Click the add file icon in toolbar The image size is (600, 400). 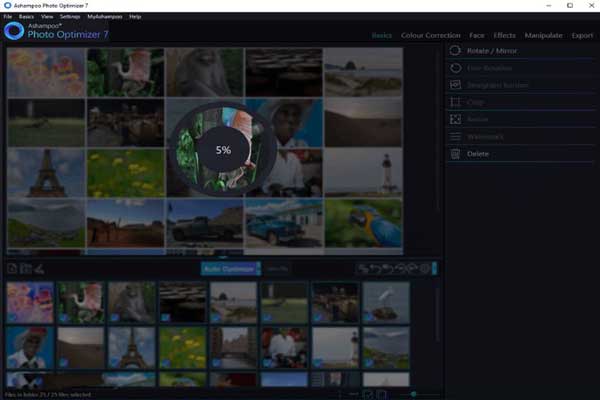click(12, 269)
